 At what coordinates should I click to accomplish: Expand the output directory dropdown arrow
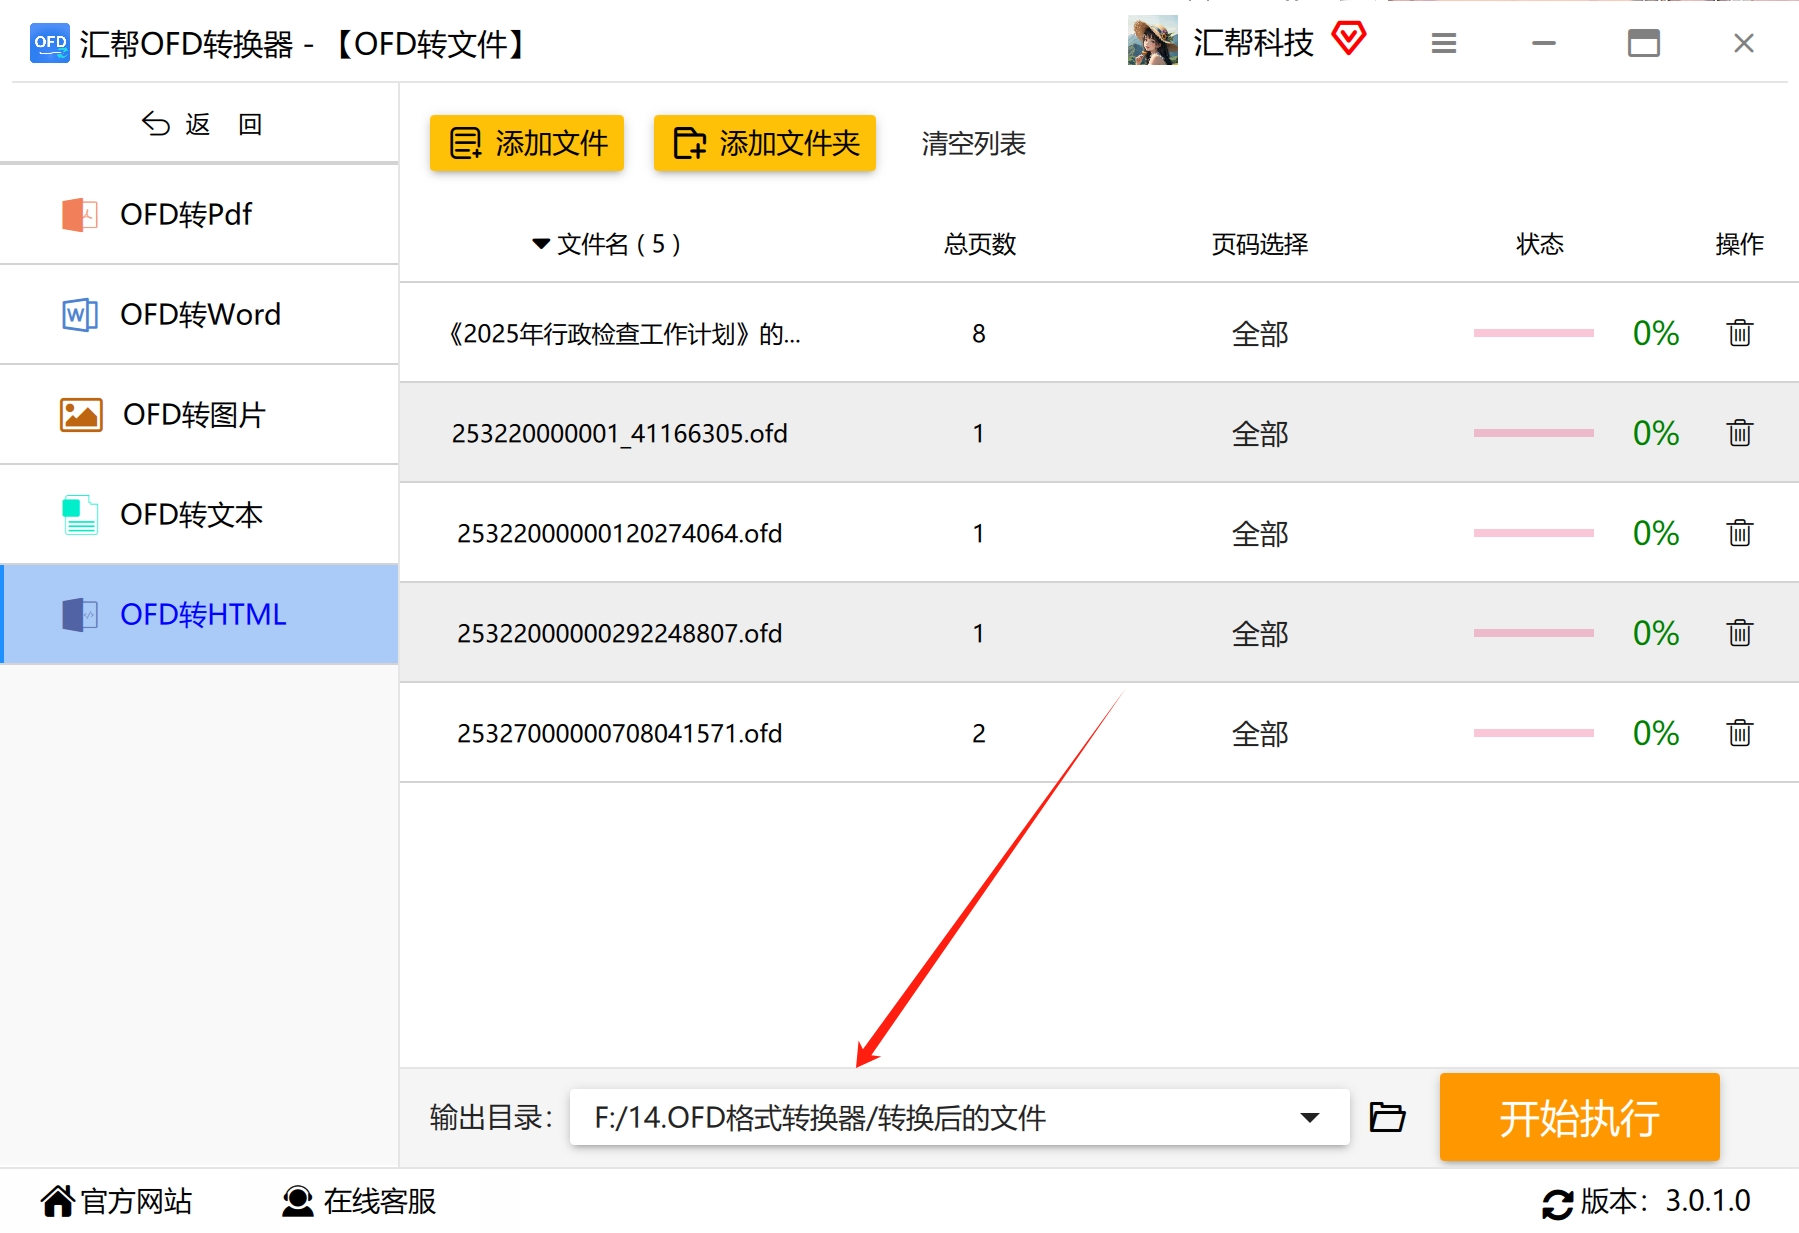click(1309, 1117)
